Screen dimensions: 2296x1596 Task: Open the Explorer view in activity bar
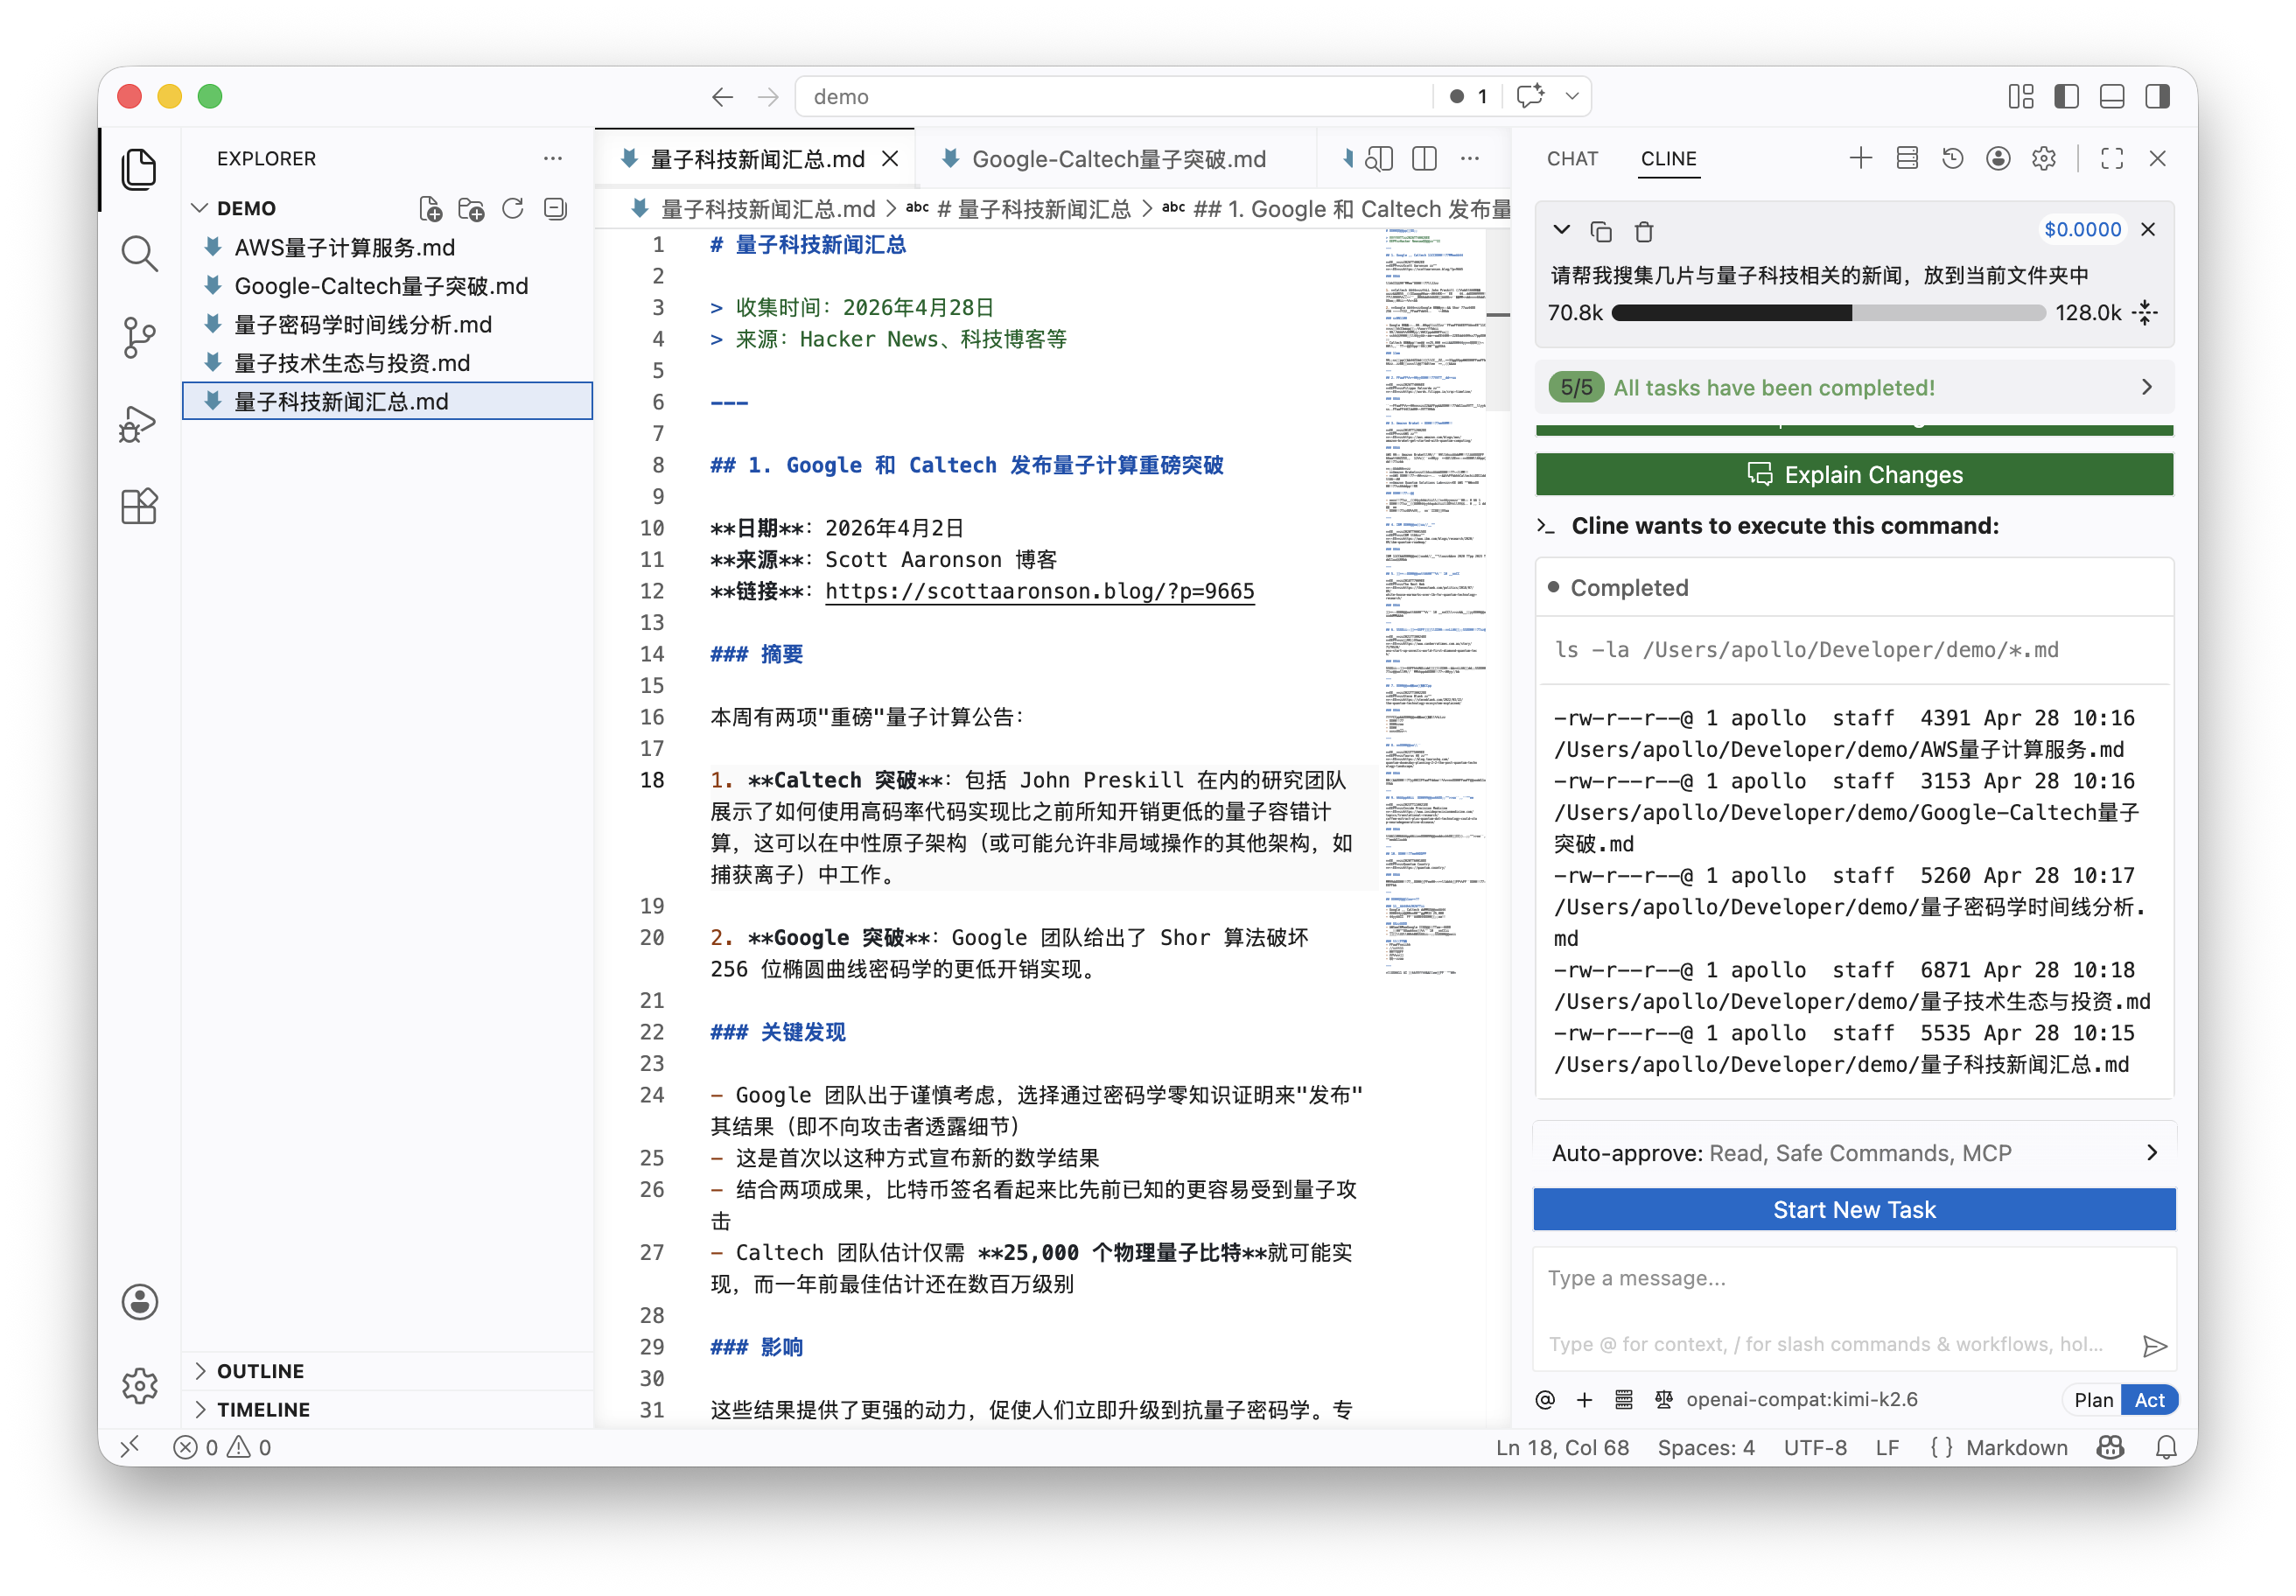(139, 168)
